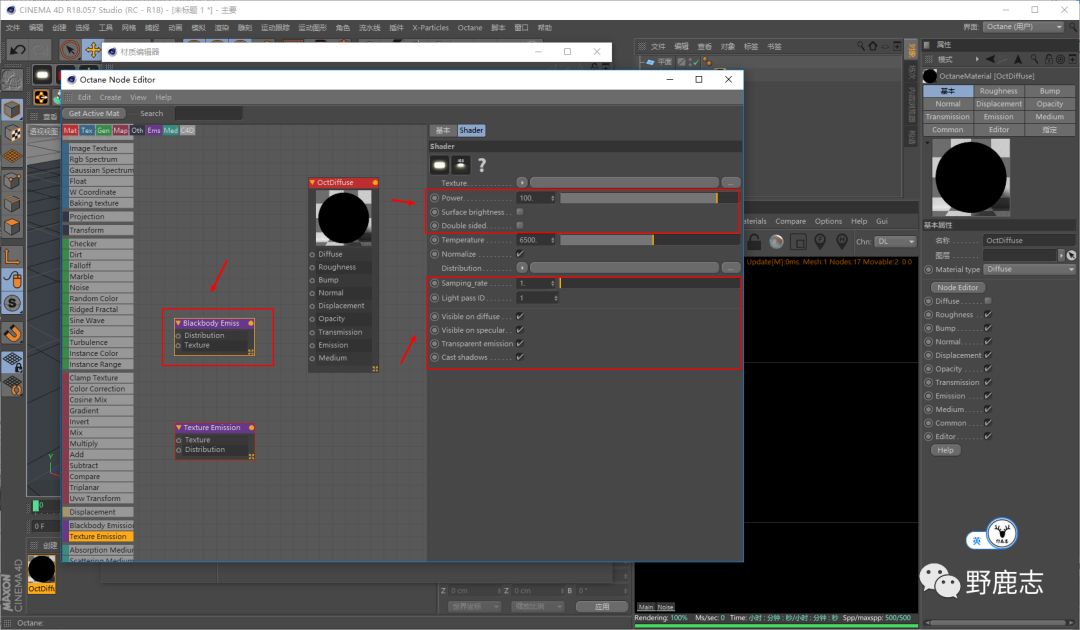Click the shader help question mark icon

tap(482, 165)
